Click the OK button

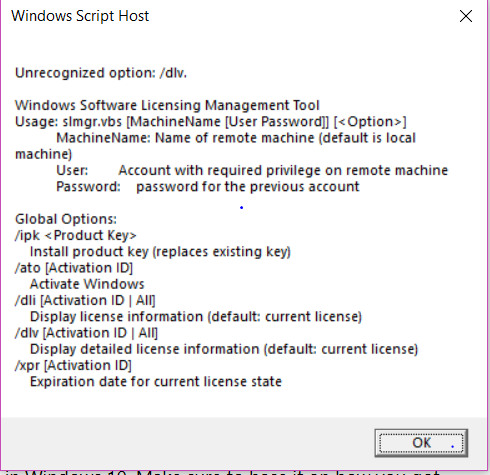[x=421, y=443]
